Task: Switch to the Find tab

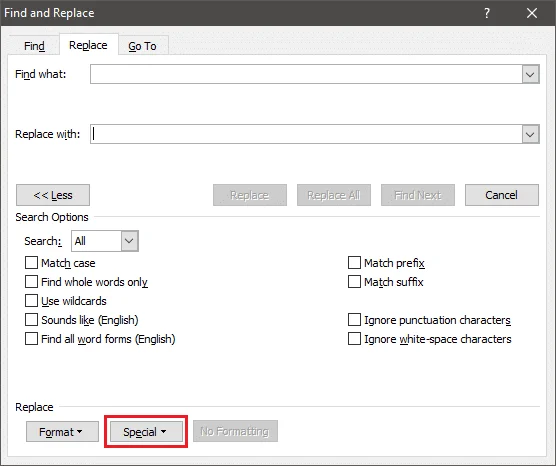Action: pyautogui.click(x=34, y=46)
